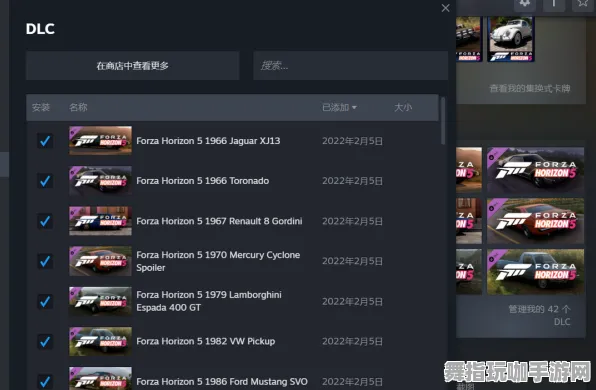The height and width of the screenshot is (390, 596).
Task: Select Forza Horizon 5 1986 Ford Mustang SVO text
Action: click(222, 381)
